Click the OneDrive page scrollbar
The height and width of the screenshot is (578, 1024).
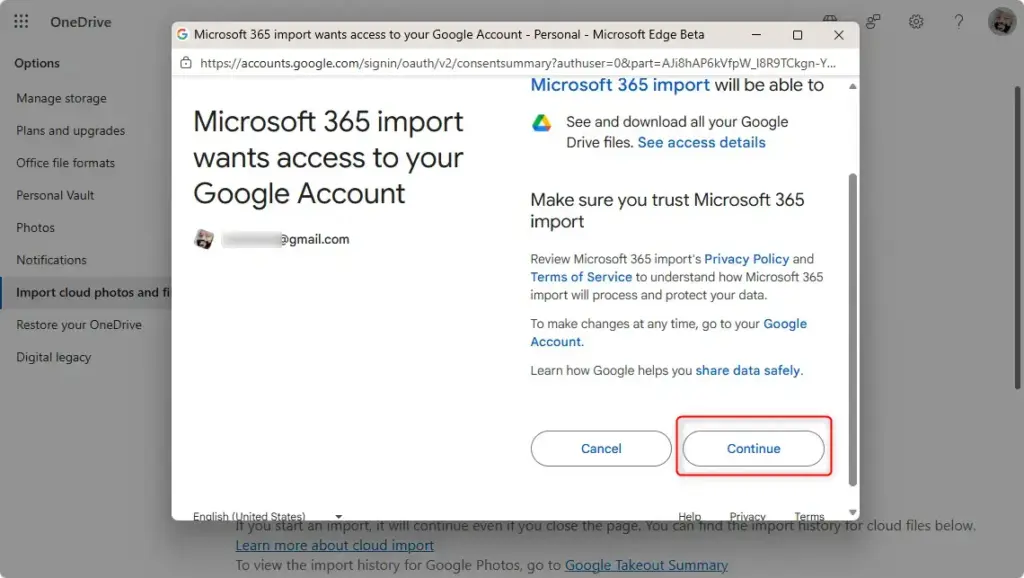point(1017,238)
